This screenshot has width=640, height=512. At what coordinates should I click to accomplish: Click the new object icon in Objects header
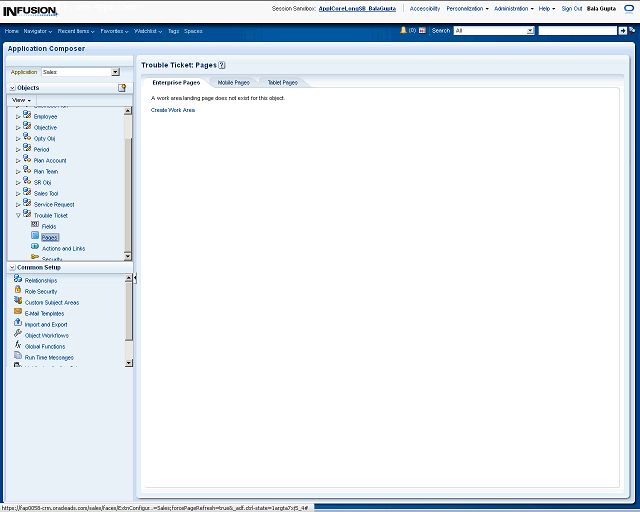point(122,88)
